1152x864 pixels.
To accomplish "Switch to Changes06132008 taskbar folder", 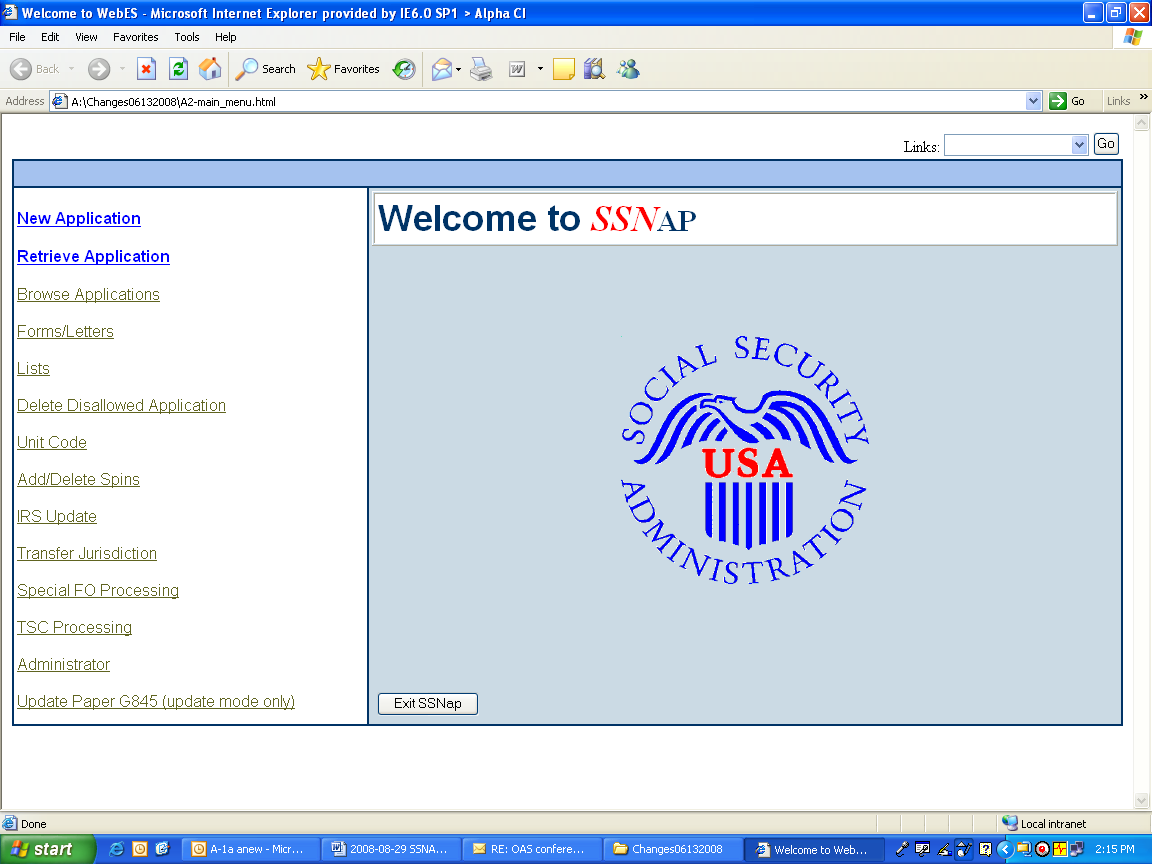I will click(672, 849).
